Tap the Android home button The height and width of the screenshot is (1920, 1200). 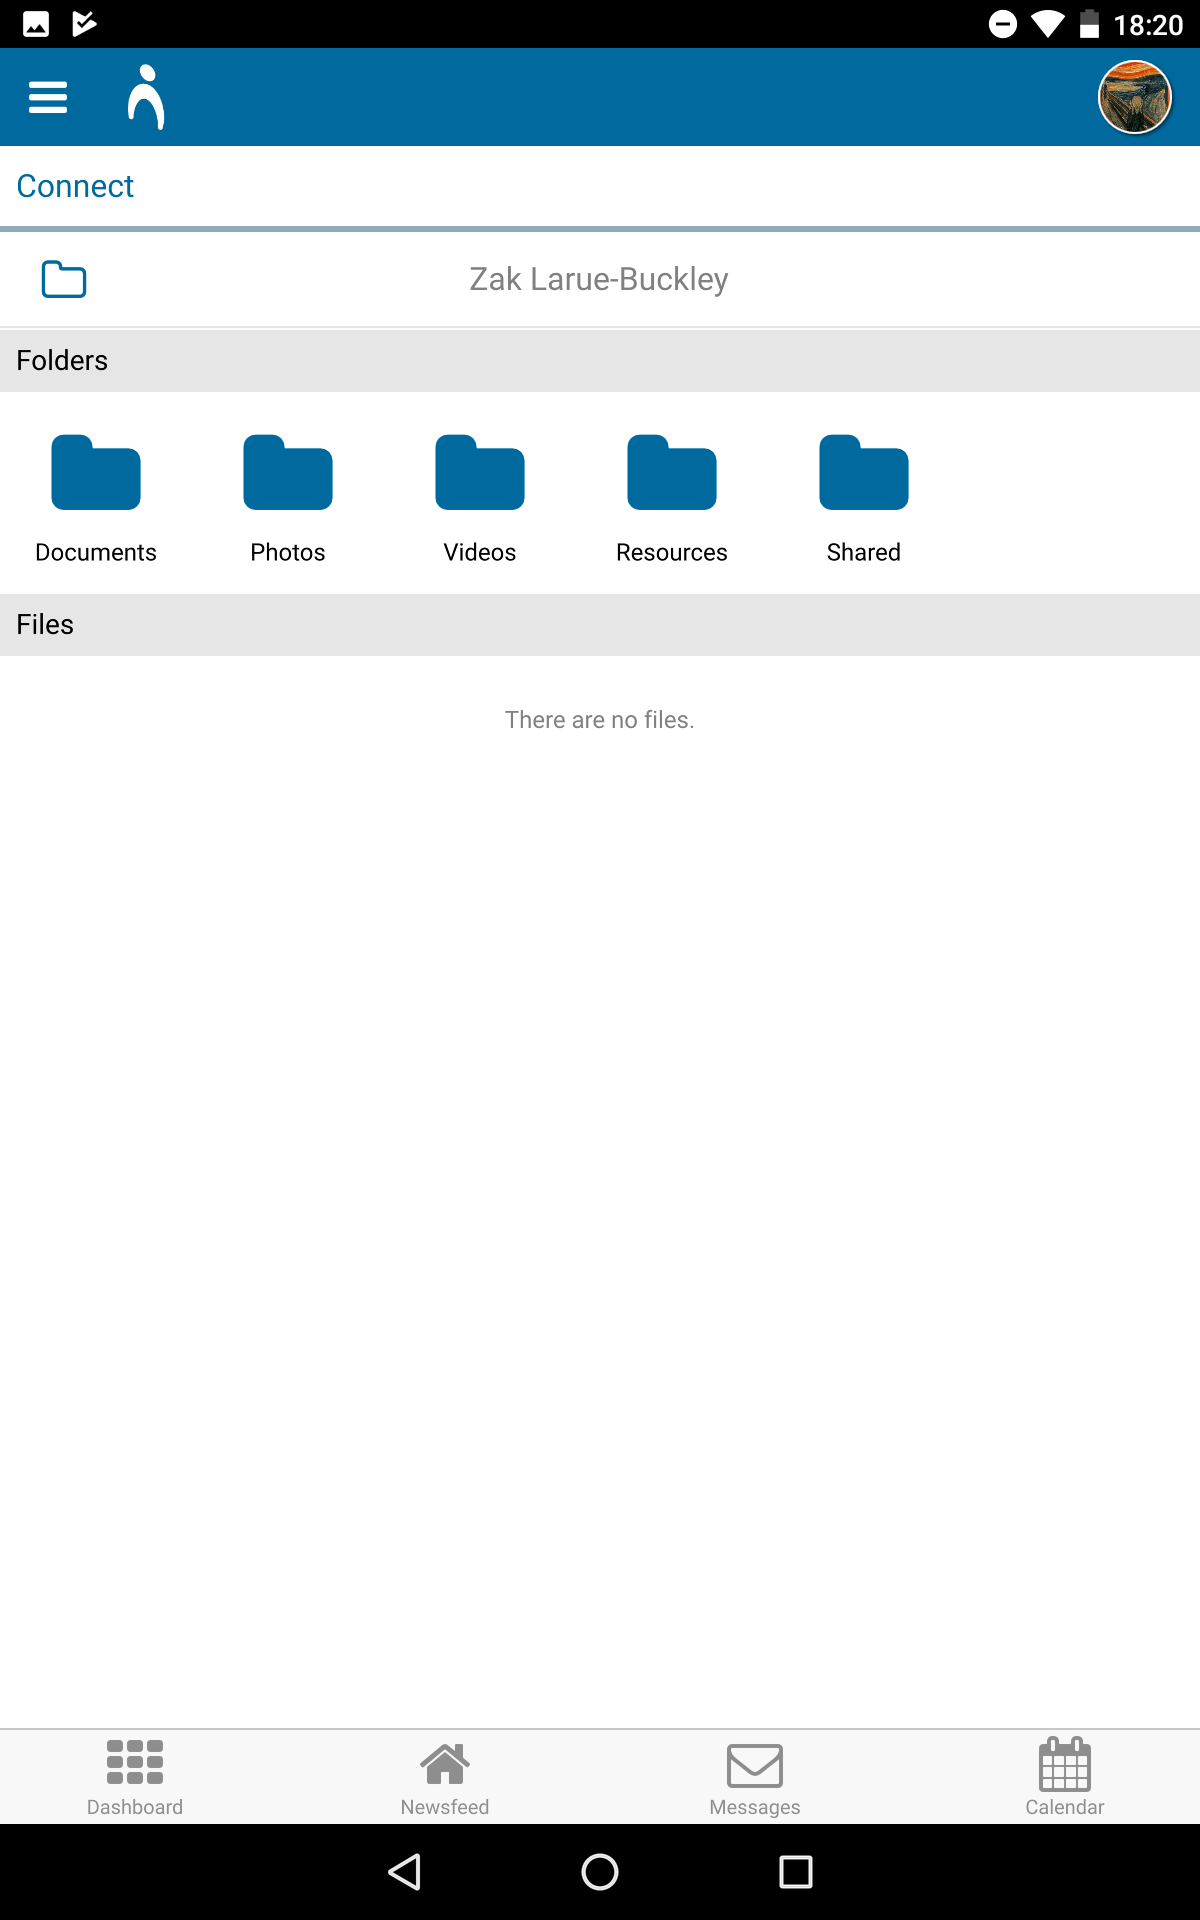pyautogui.click(x=600, y=1872)
